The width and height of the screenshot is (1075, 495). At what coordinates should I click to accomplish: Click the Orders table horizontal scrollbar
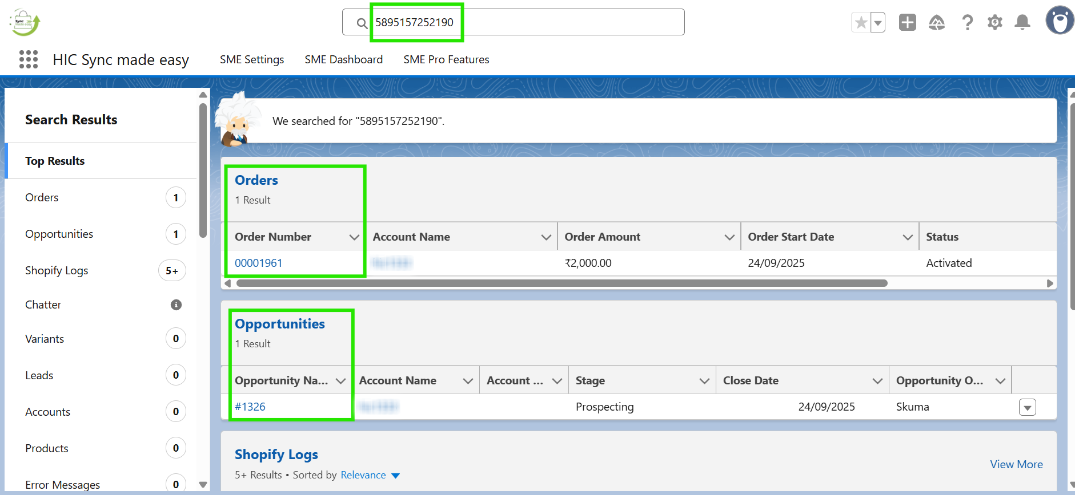point(561,282)
